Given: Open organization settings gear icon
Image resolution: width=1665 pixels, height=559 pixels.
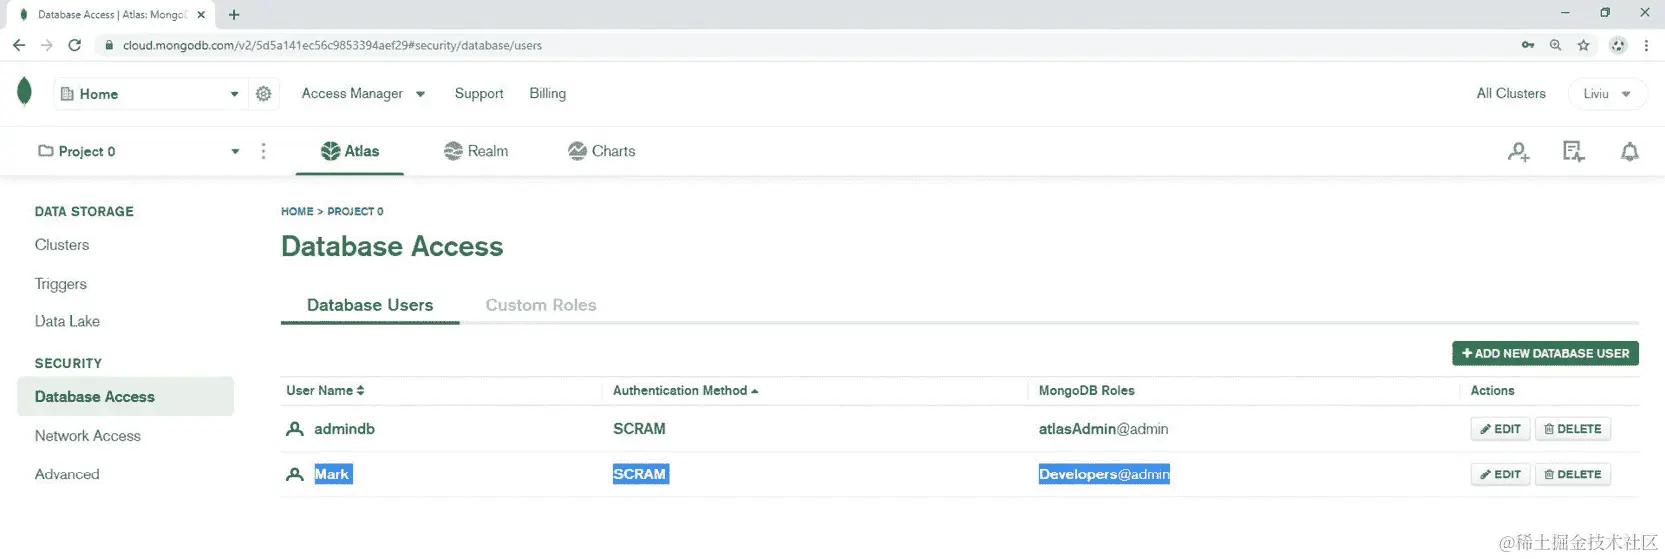Looking at the screenshot, I should (264, 93).
